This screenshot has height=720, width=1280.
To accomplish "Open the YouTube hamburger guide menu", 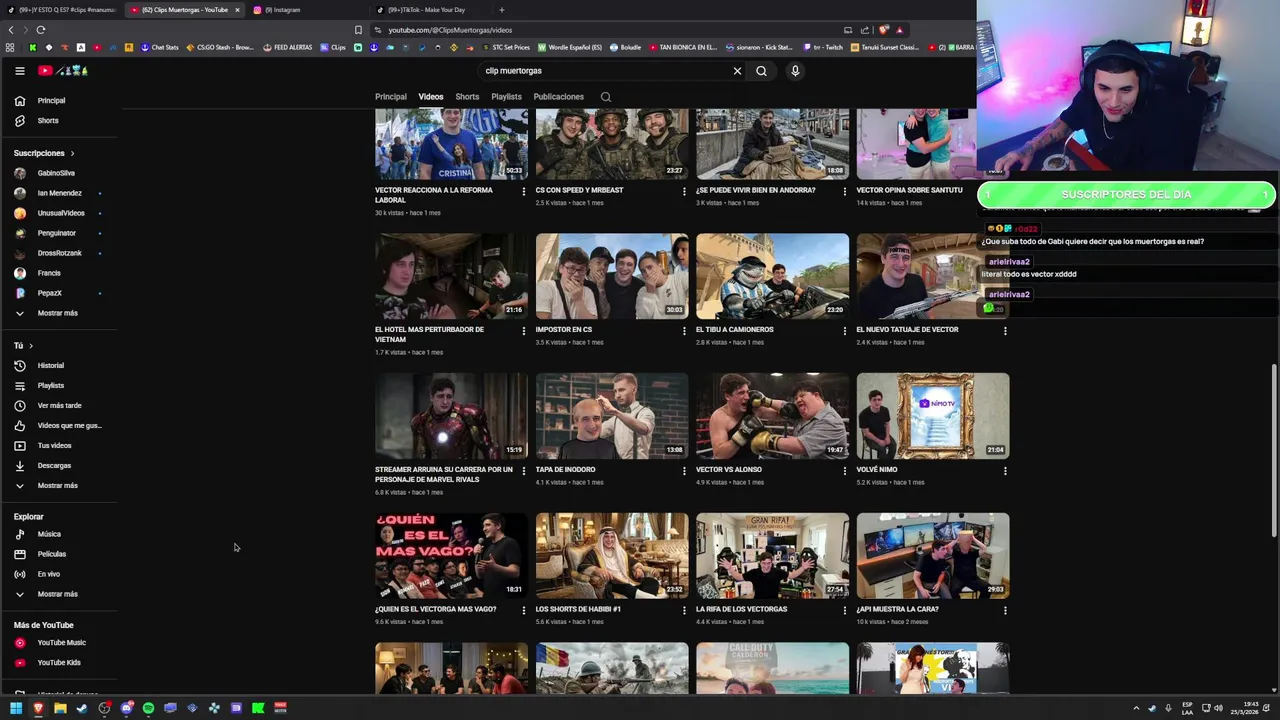I will pyautogui.click(x=19, y=71).
